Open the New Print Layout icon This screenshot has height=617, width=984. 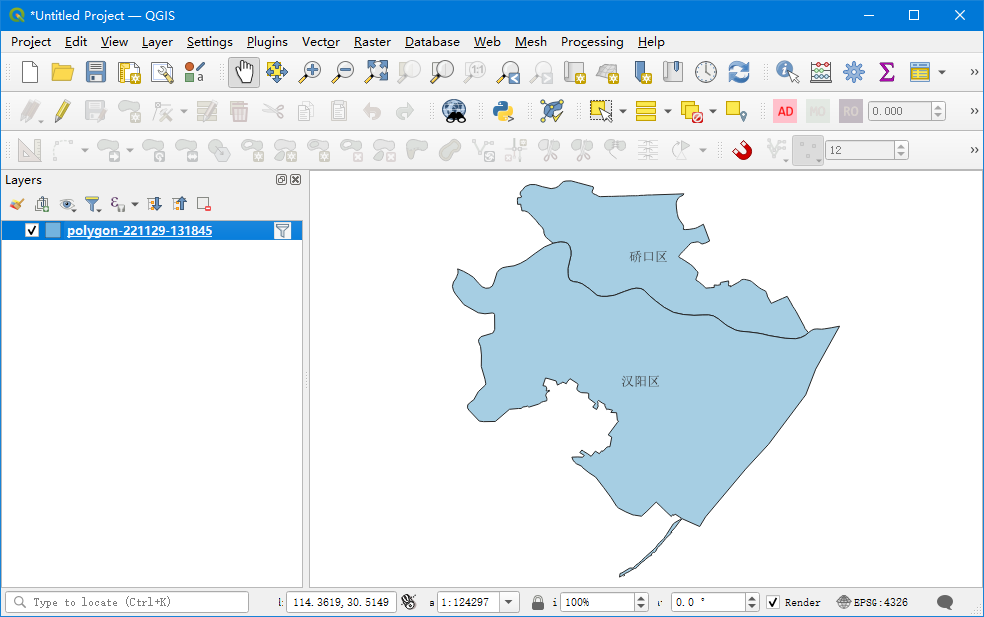[129, 72]
